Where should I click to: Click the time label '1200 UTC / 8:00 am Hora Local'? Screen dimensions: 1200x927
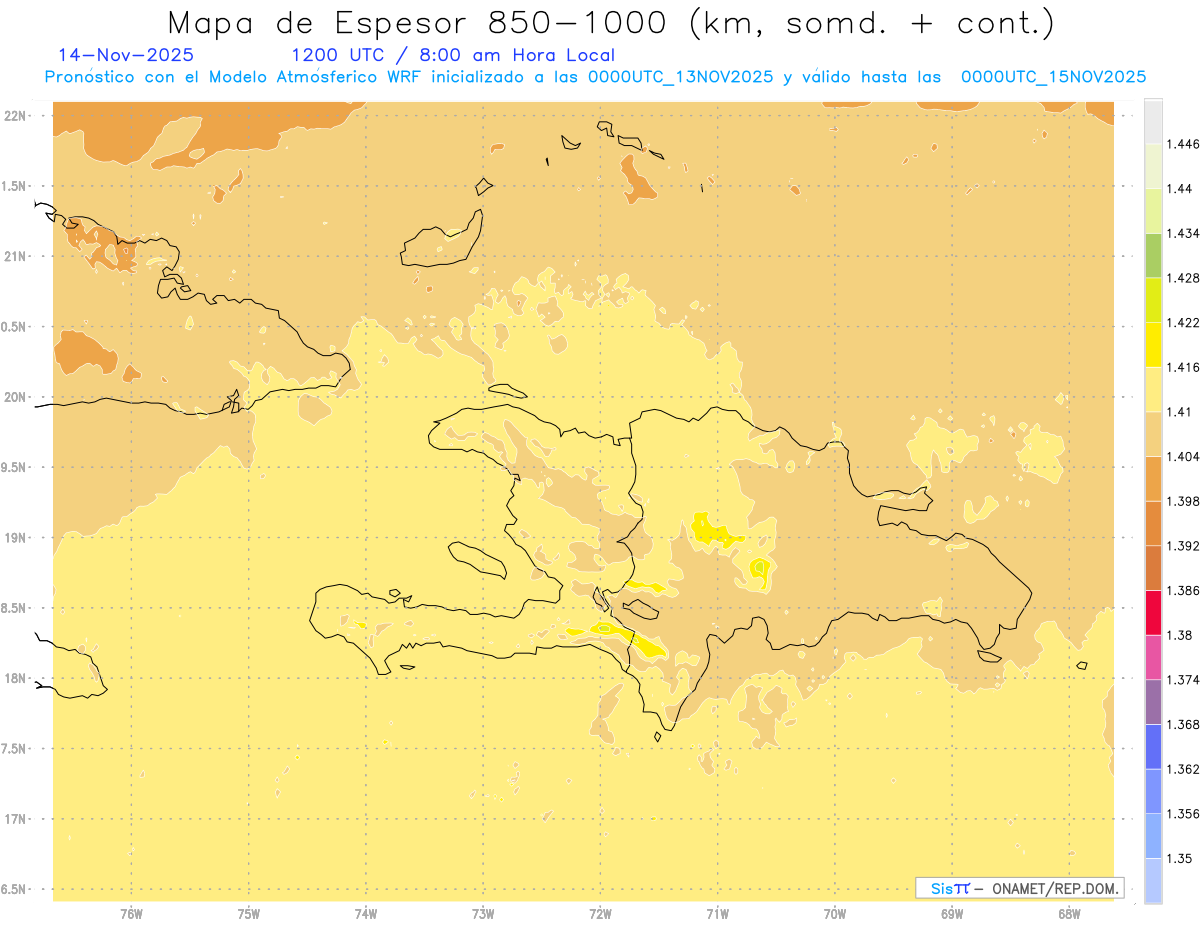(x=453, y=56)
